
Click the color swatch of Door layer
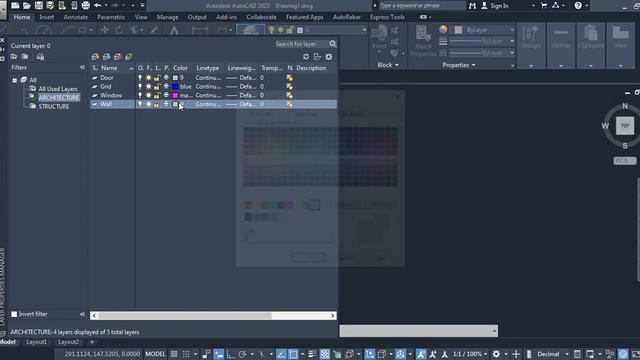(x=176, y=78)
